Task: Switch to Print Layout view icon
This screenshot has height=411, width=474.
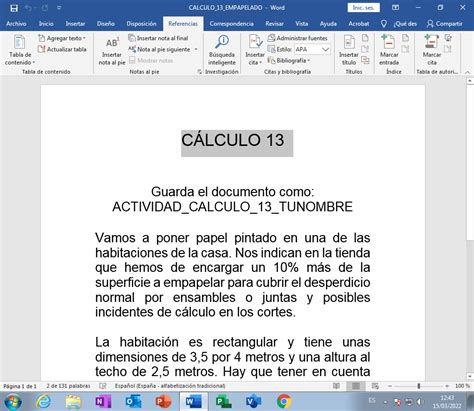Action: 356,386
